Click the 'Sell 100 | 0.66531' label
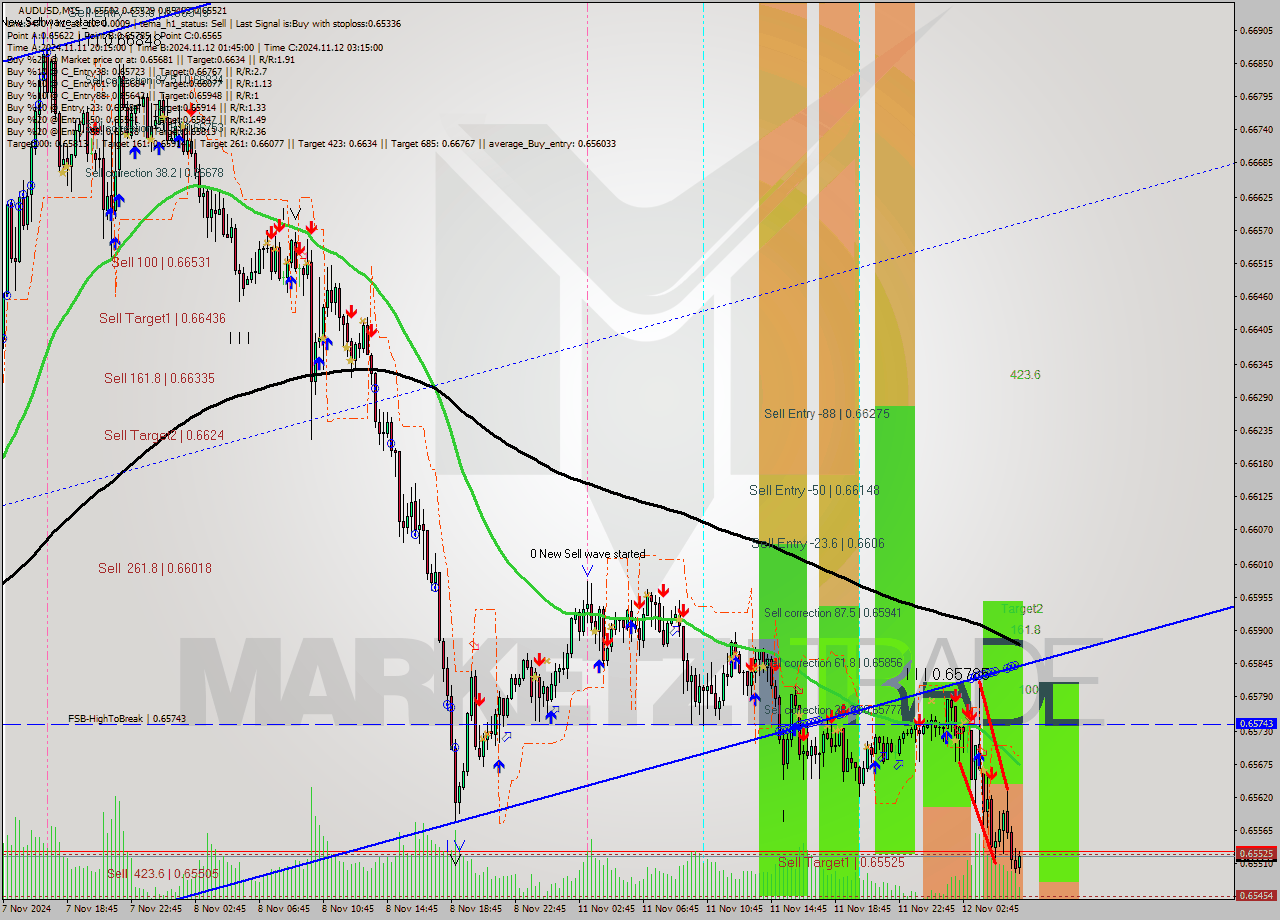The width and height of the screenshot is (1280, 920). (161, 262)
